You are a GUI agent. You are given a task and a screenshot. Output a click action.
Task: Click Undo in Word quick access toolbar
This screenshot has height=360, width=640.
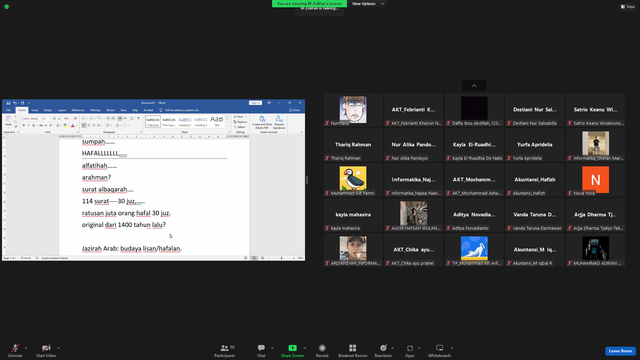[x=15, y=103]
